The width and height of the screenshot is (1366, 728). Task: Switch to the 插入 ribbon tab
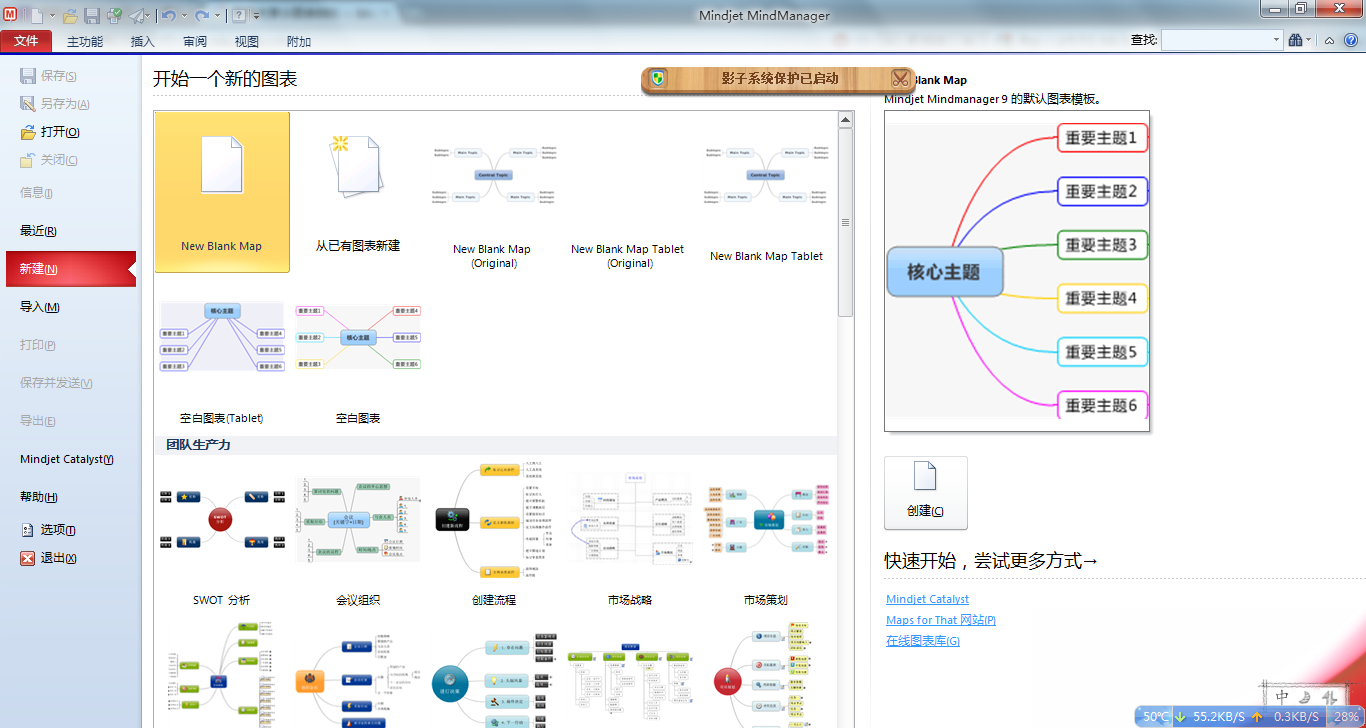(143, 41)
